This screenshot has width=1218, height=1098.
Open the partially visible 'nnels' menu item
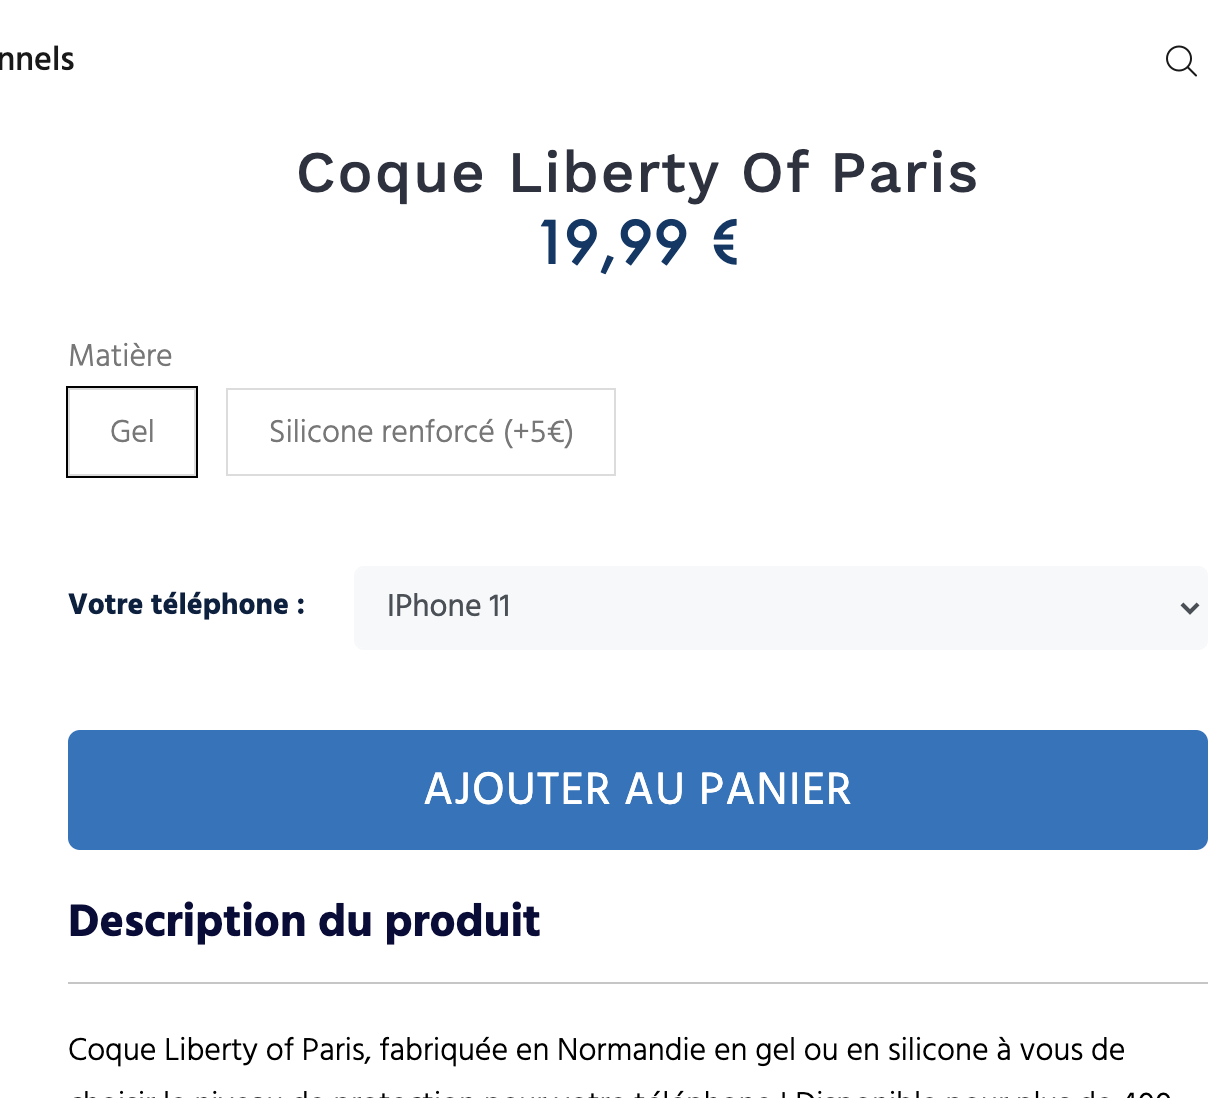pyautogui.click(x=37, y=59)
